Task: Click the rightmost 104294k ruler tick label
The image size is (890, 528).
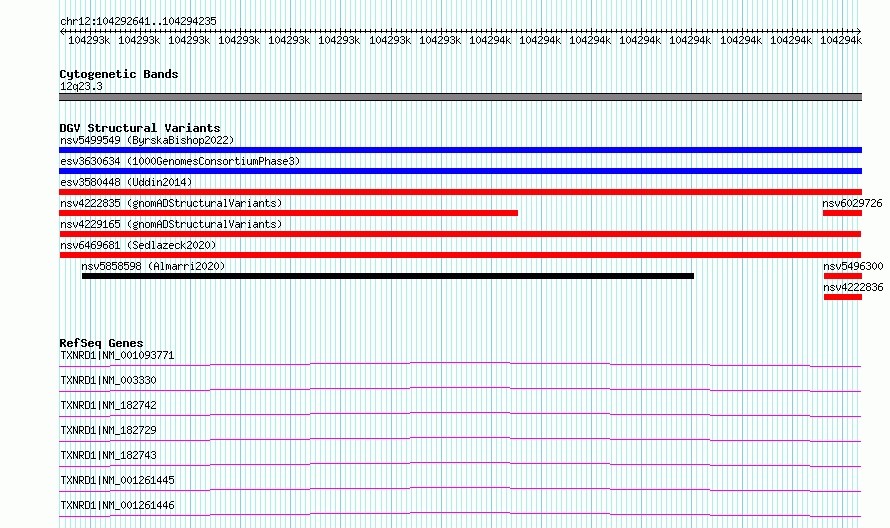Action: click(841, 40)
